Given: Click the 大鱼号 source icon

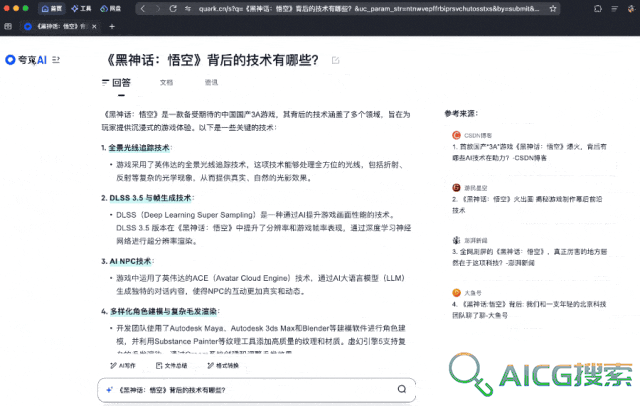Looking at the screenshot, I should [x=456, y=293].
